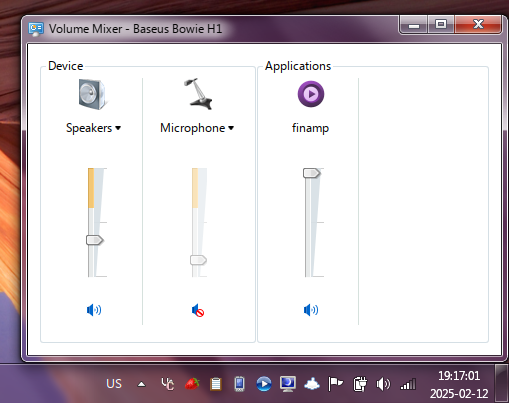Click the US input language indicator
The image size is (509, 403).
pyautogui.click(x=114, y=384)
